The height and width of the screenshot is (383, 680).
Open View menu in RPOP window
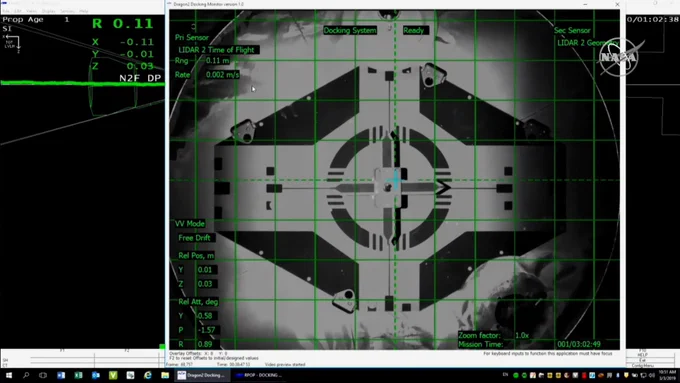click(31, 11)
